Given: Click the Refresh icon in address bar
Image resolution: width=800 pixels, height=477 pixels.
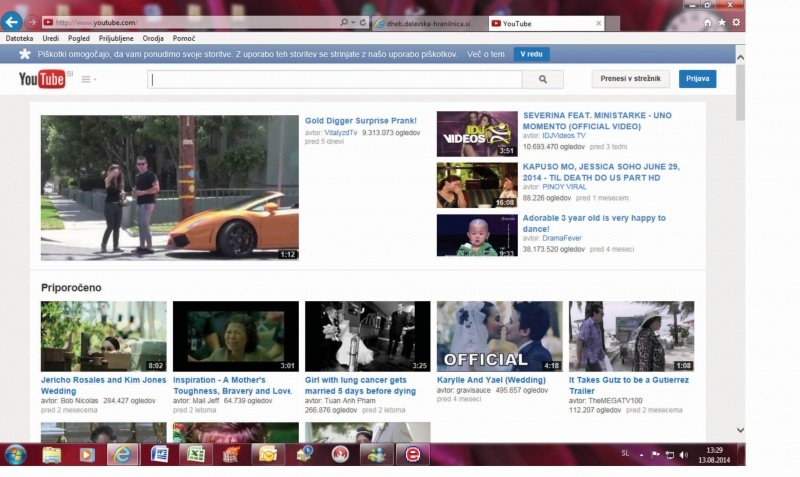Looking at the screenshot, I should [363, 22].
